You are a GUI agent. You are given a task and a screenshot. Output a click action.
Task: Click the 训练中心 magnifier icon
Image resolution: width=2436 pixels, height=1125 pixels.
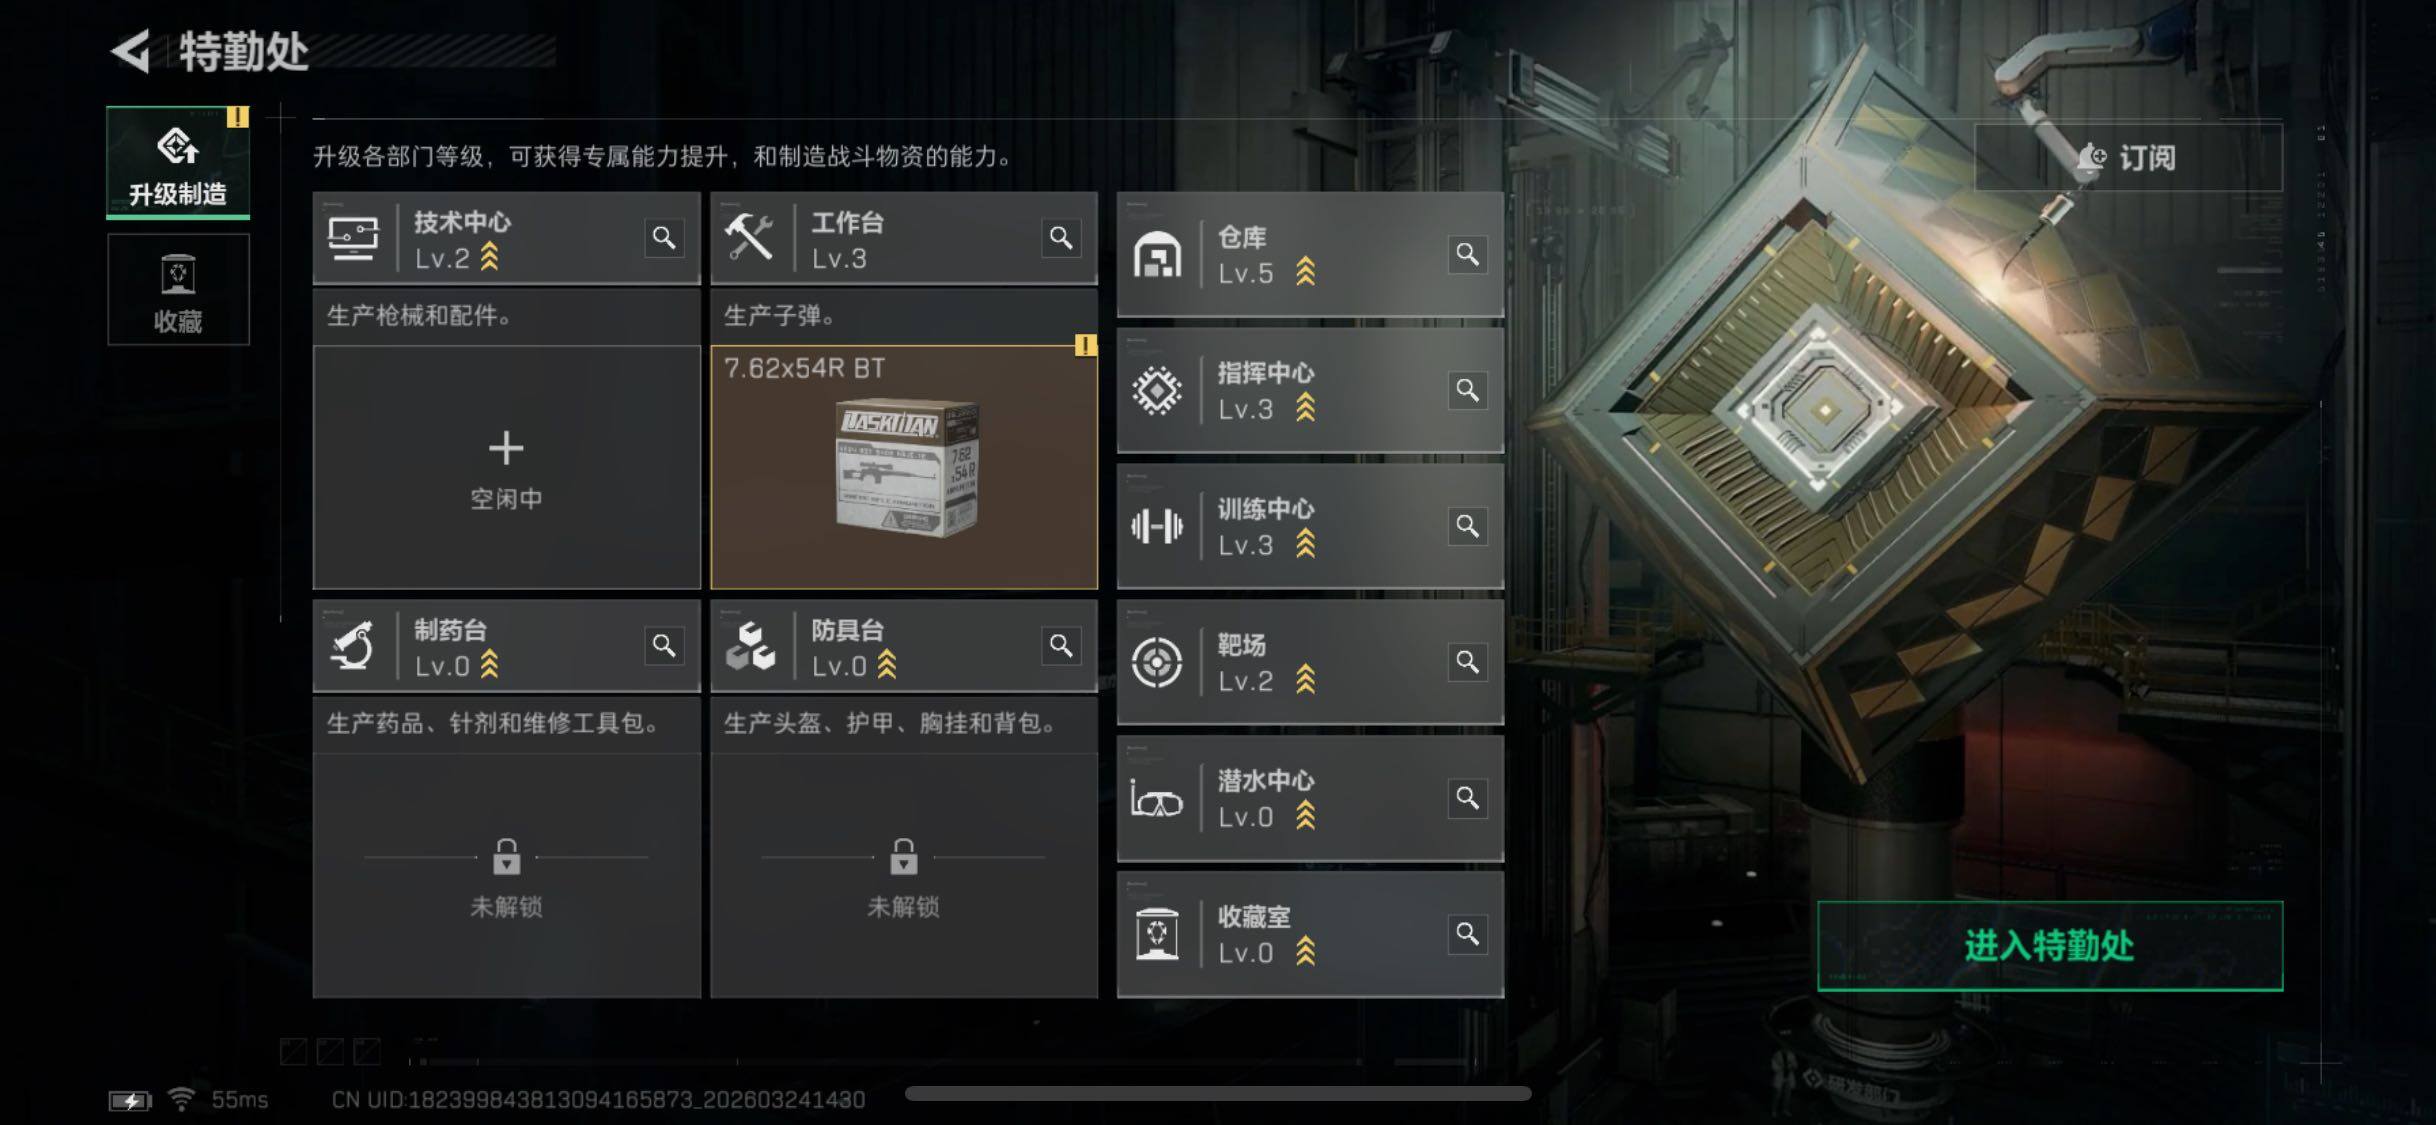pos(1467,526)
